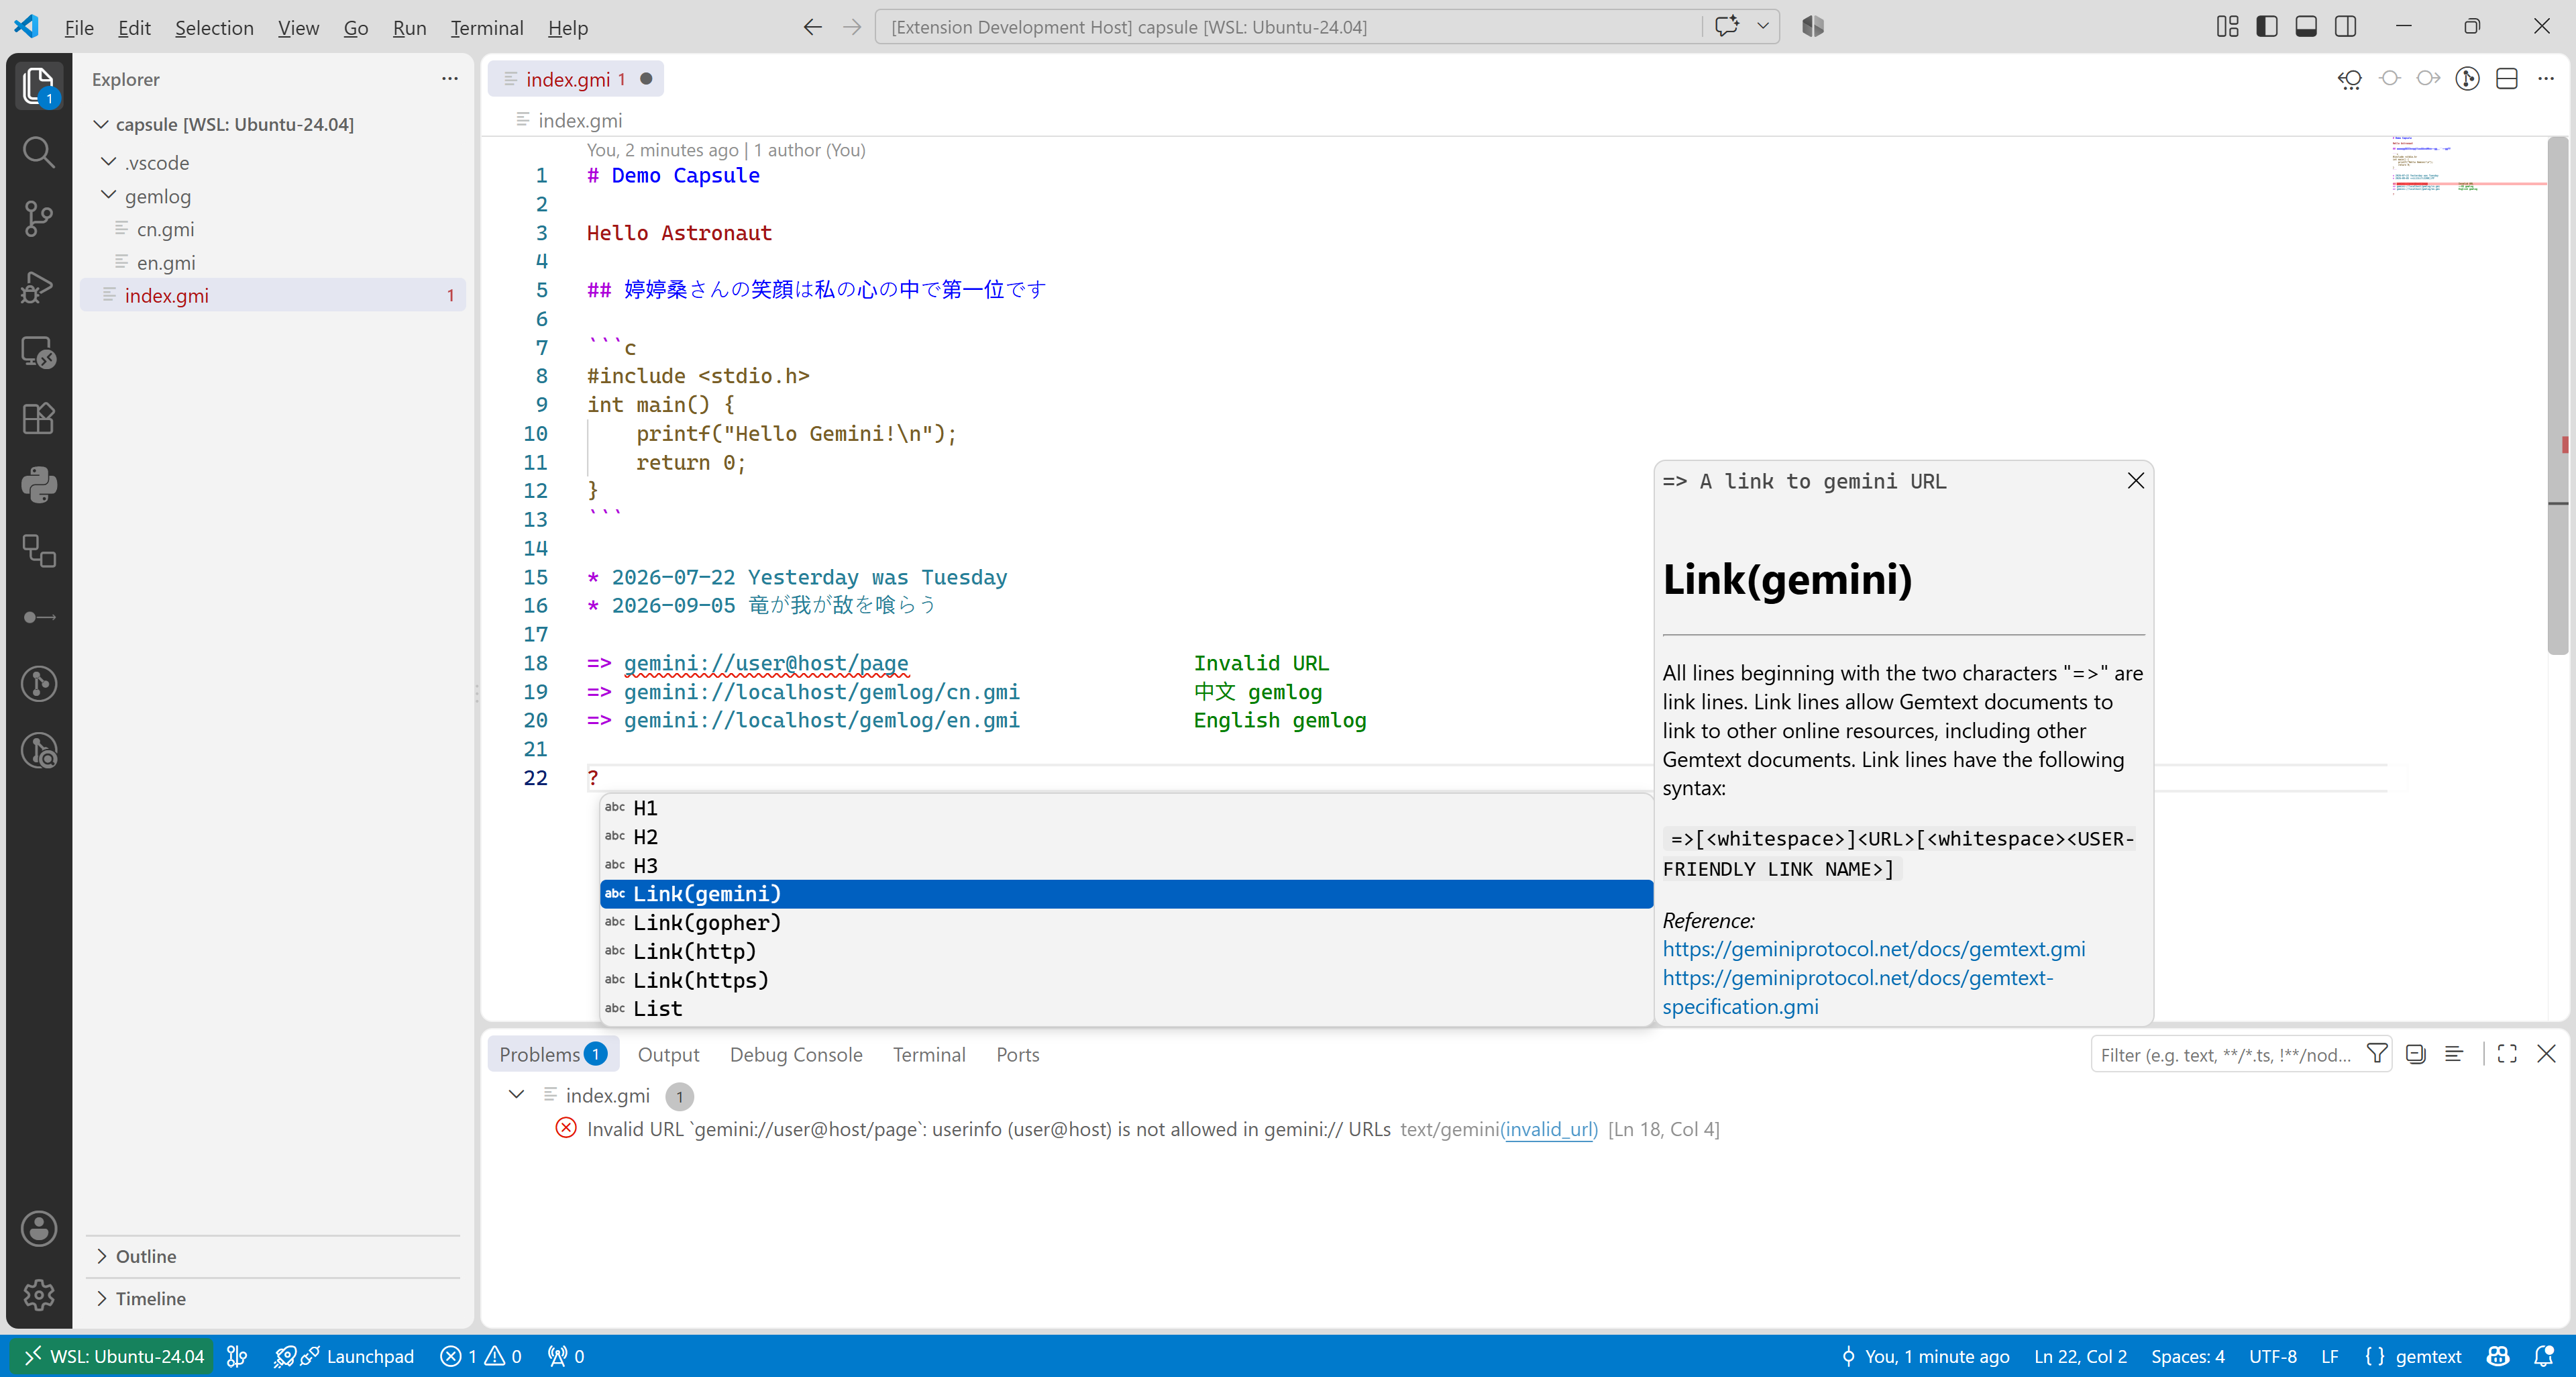Maximize the Problems panel size
The height and width of the screenshot is (1377, 2576).
(x=2507, y=1054)
